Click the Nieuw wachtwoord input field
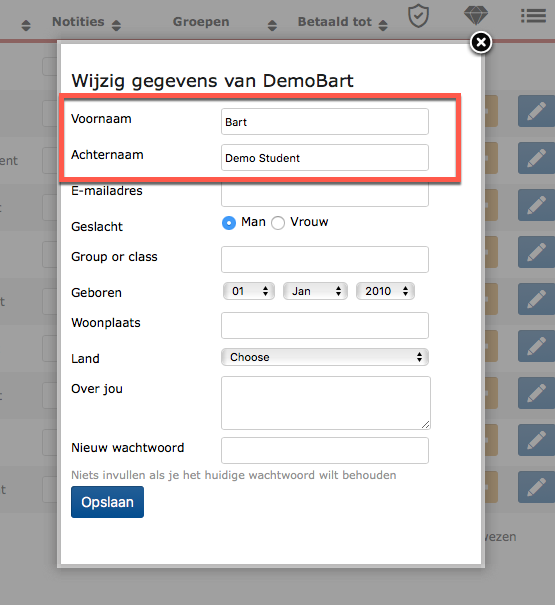The width and height of the screenshot is (555, 605). pyautogui.click(x=325, y=450)
